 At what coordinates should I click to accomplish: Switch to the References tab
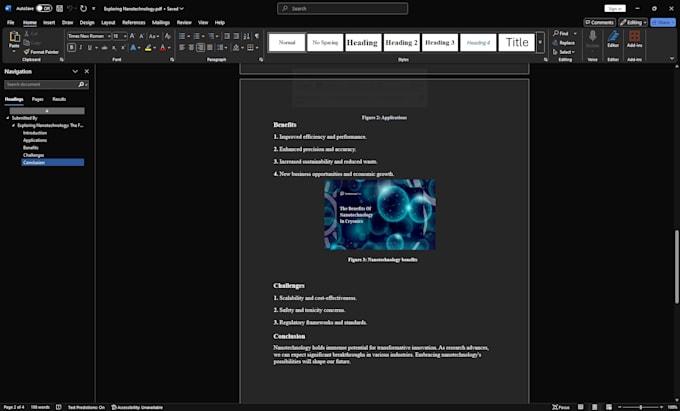pyautogui.click(x=134, y=23)
